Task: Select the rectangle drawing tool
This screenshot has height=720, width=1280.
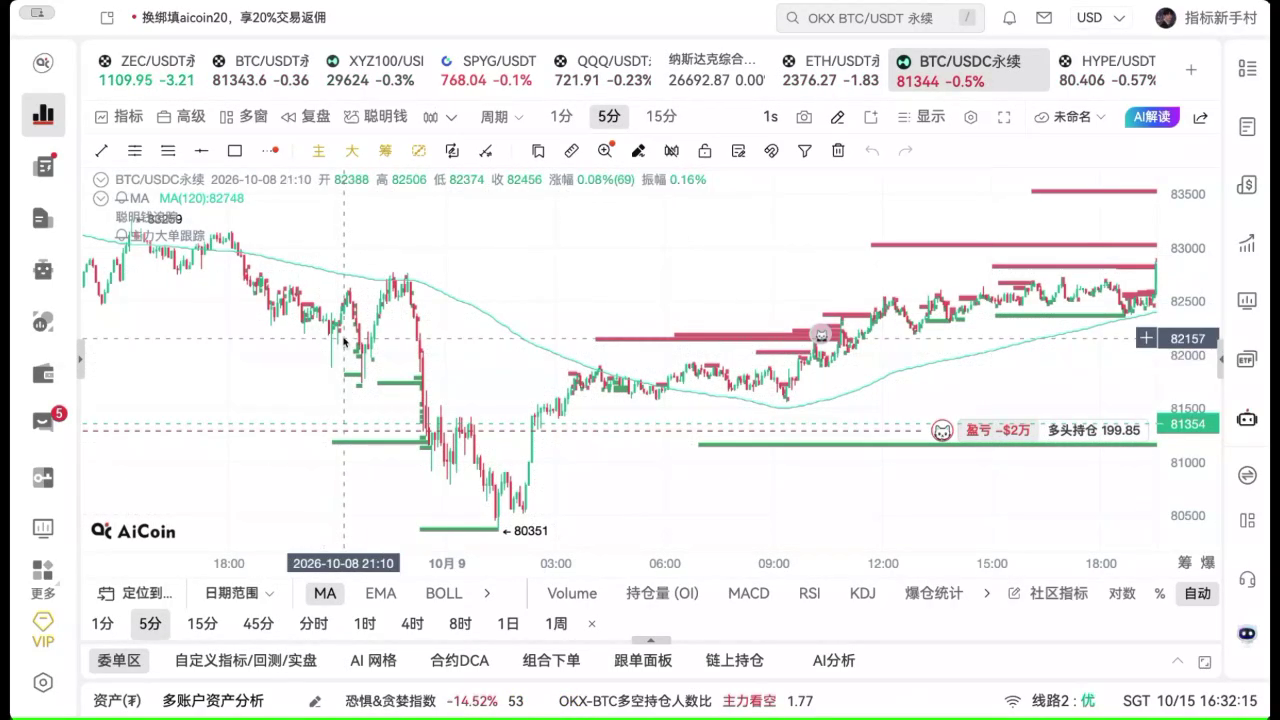Action: pyautogui.click(x=235, y=151)
